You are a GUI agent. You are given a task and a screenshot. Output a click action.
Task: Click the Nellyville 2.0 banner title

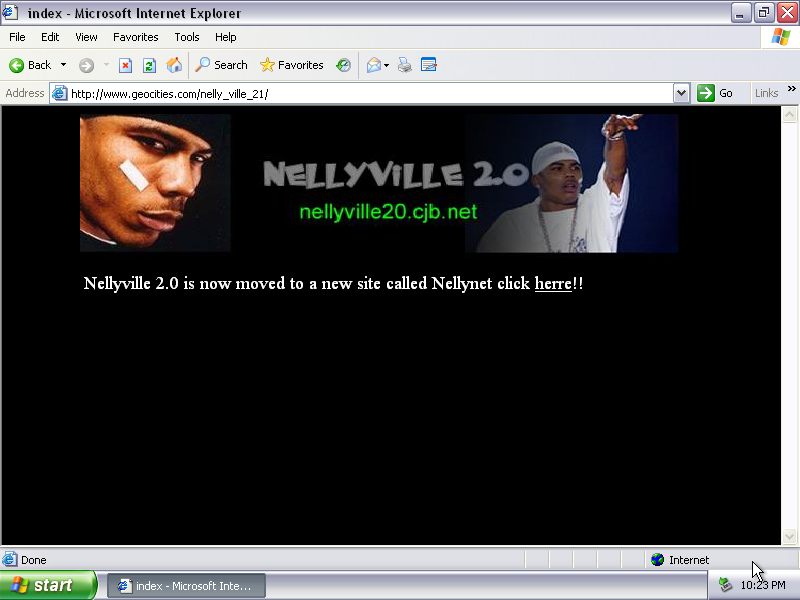tap(395, 174)
